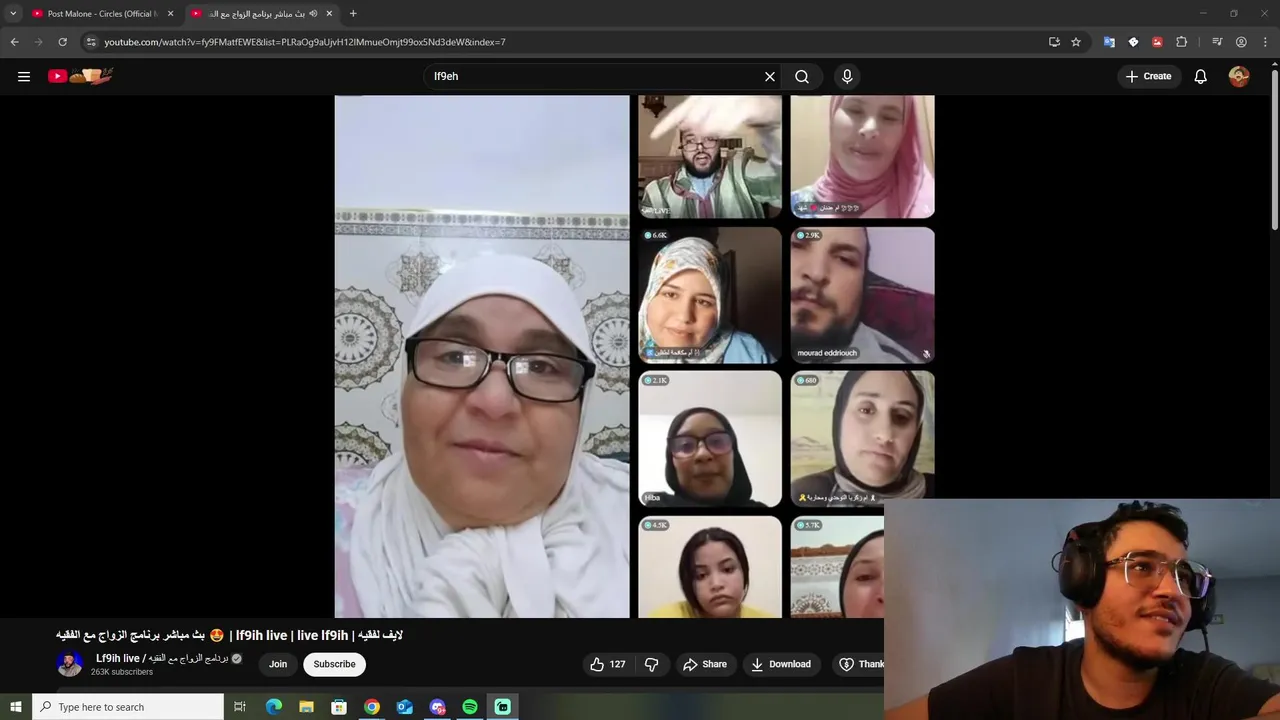Click the Windows taskbar search box
The height and width of the screenshot is (720, 1280).
click(128, 707)
